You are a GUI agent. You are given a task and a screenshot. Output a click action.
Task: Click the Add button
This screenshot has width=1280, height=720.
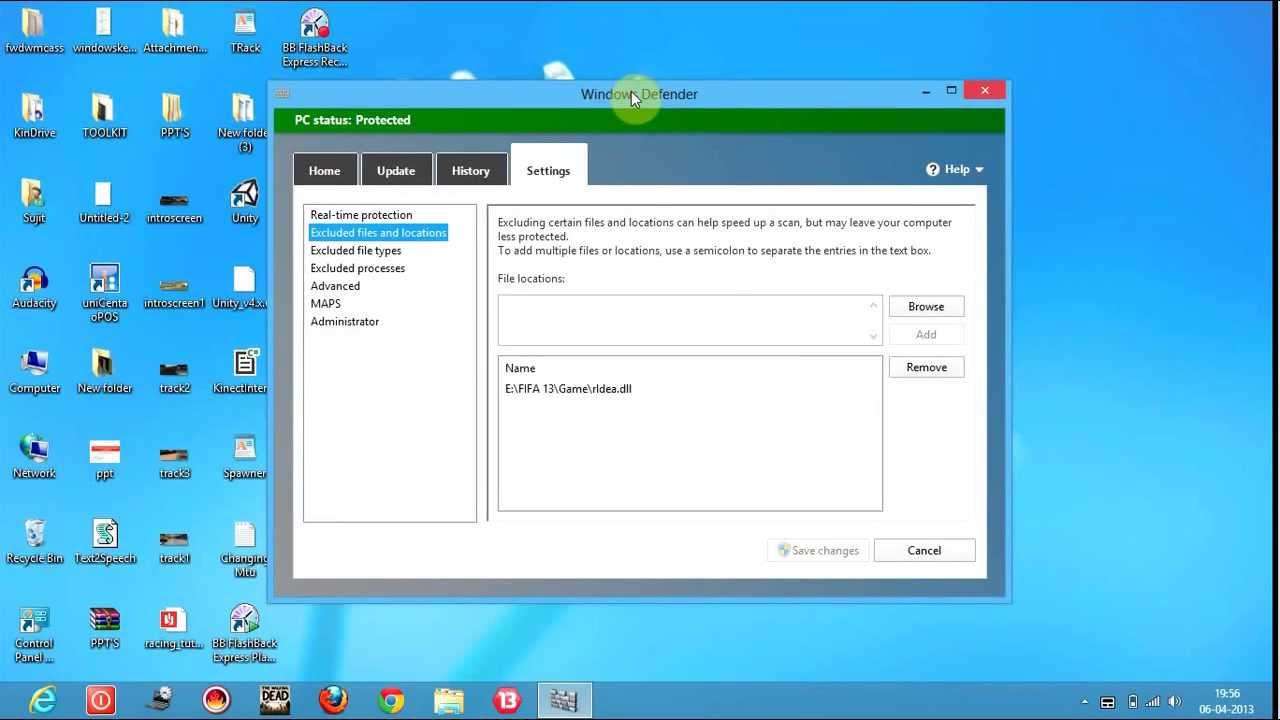926,334
